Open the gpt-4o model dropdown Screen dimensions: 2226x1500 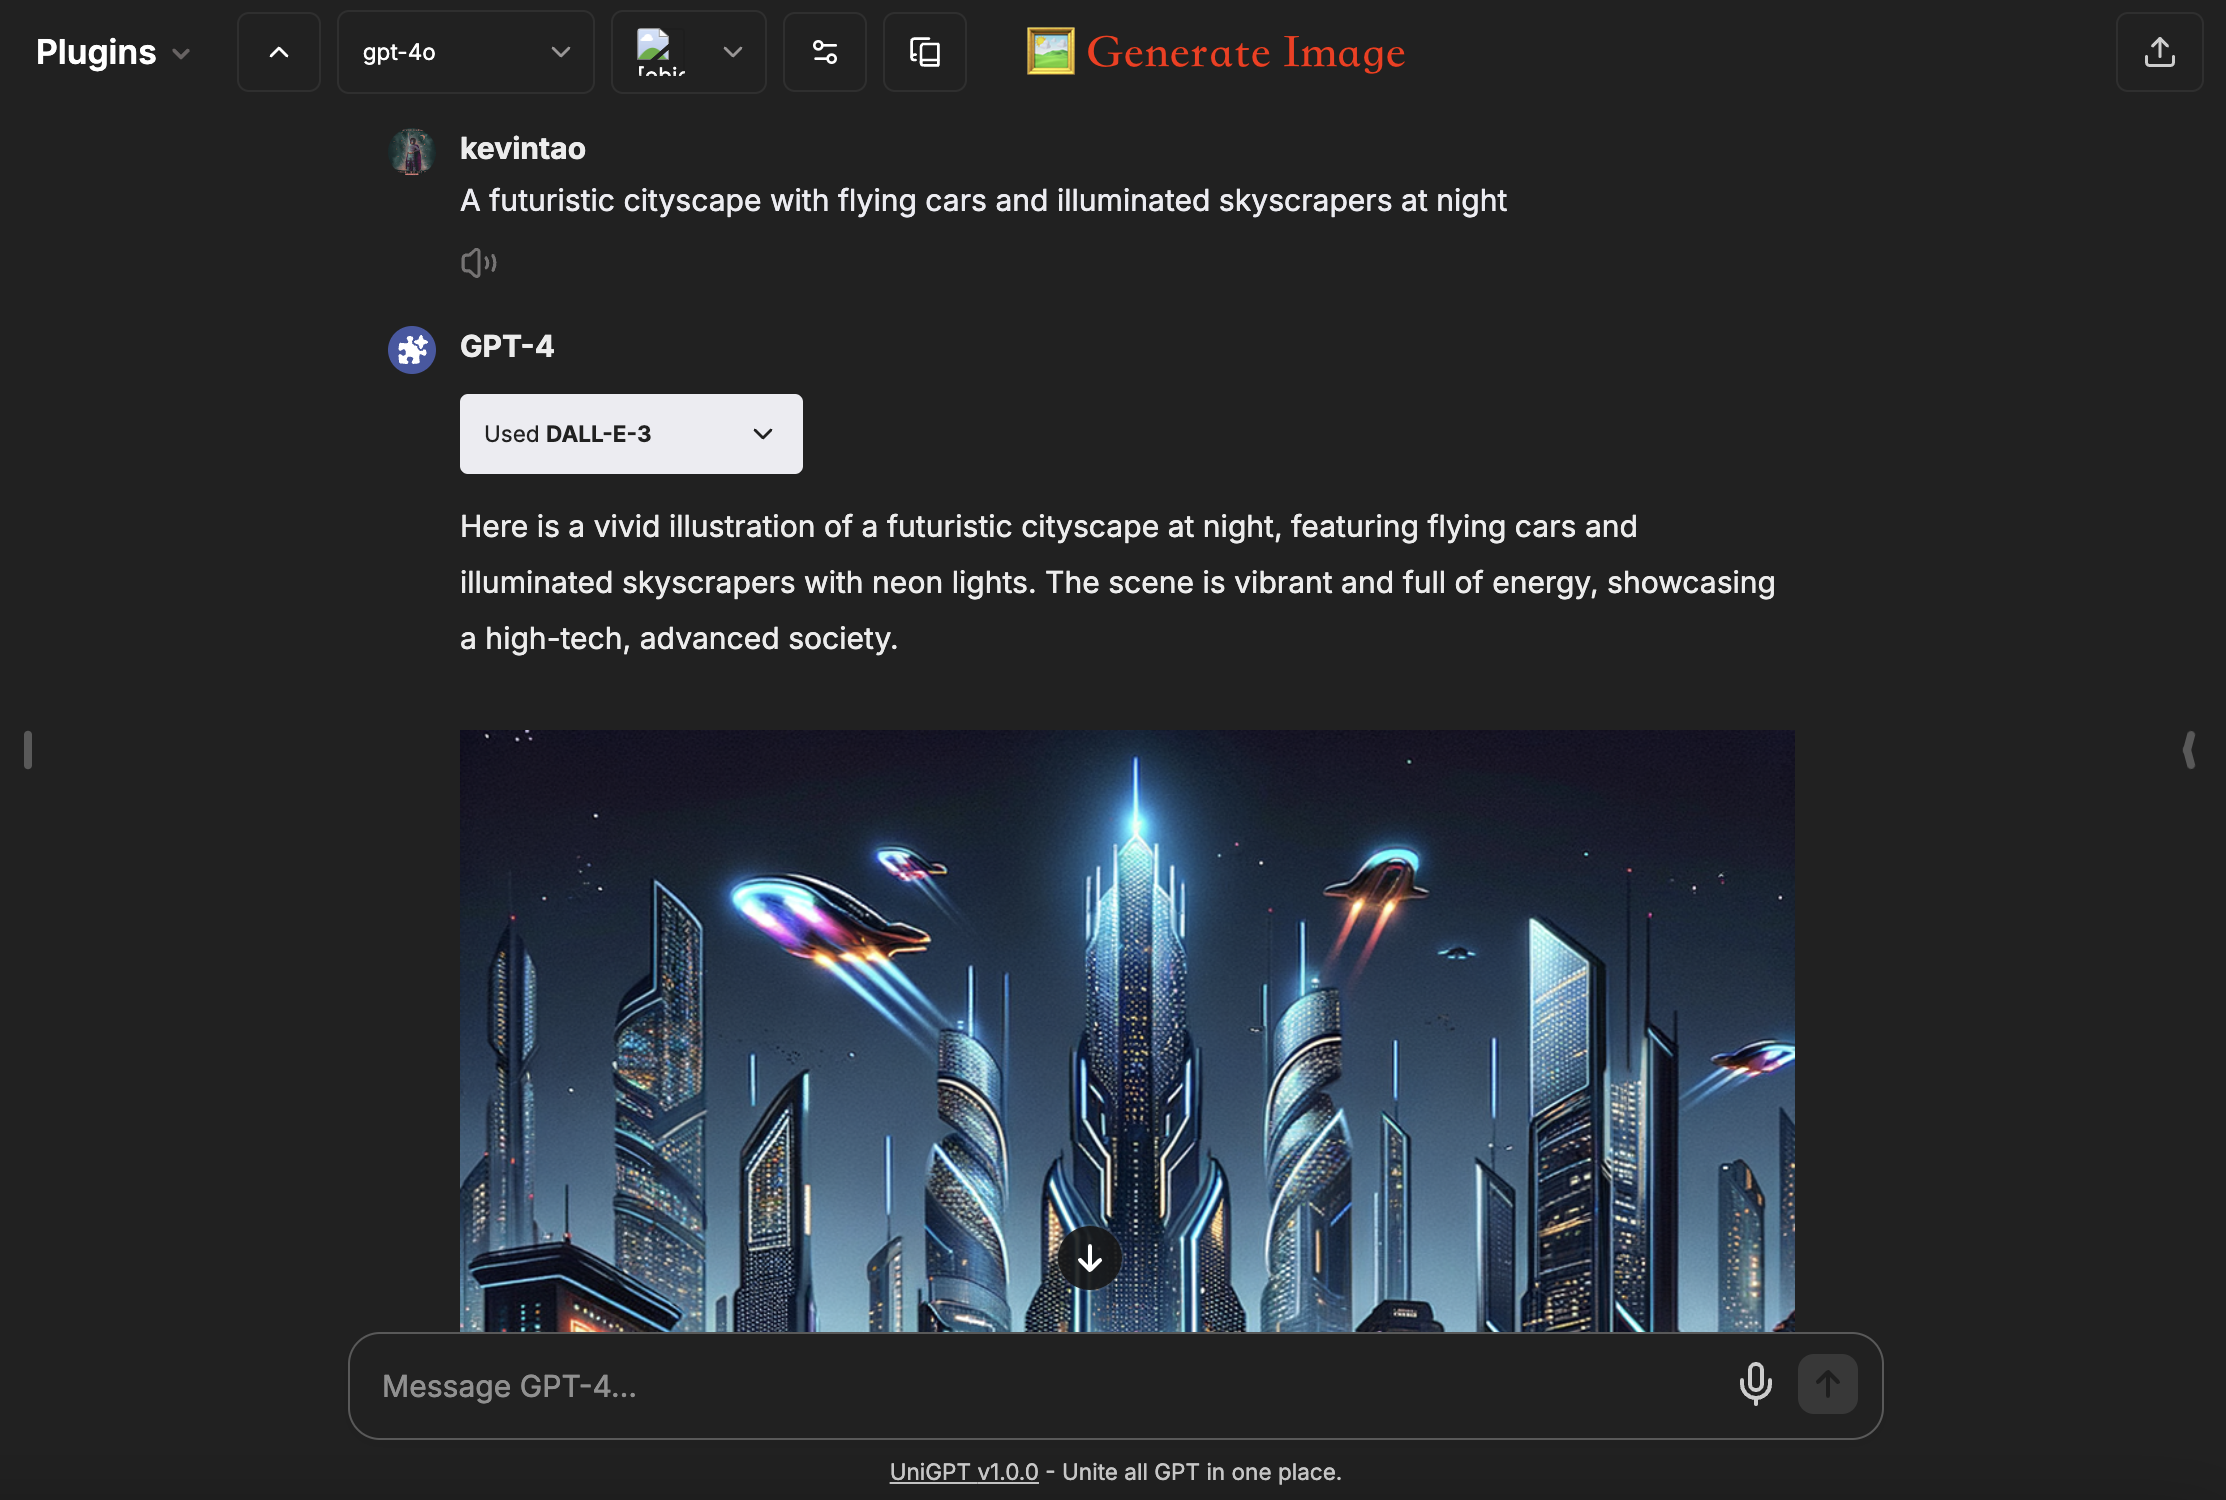coord(465,52)
